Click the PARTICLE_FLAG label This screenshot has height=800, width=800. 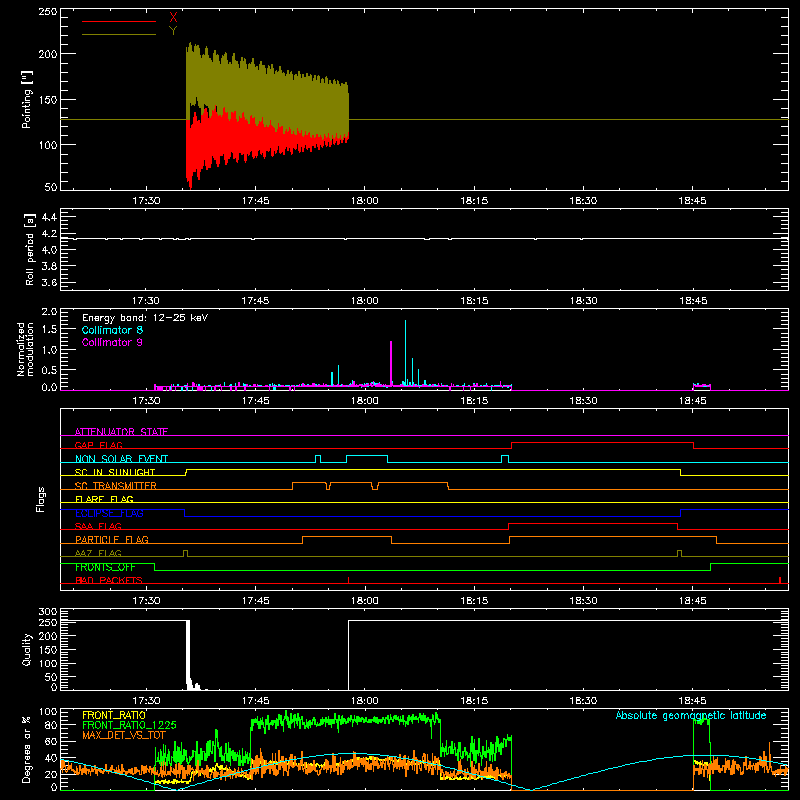click(x=112, y=540)
